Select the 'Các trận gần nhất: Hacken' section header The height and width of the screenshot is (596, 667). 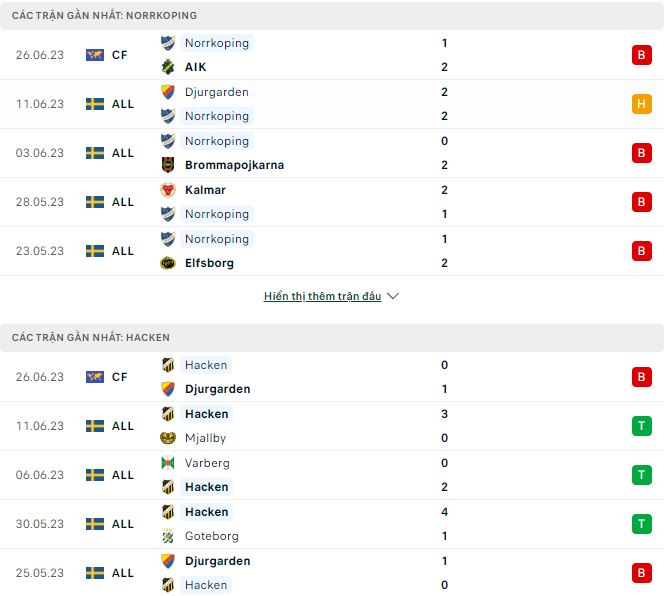coord(91,338)
